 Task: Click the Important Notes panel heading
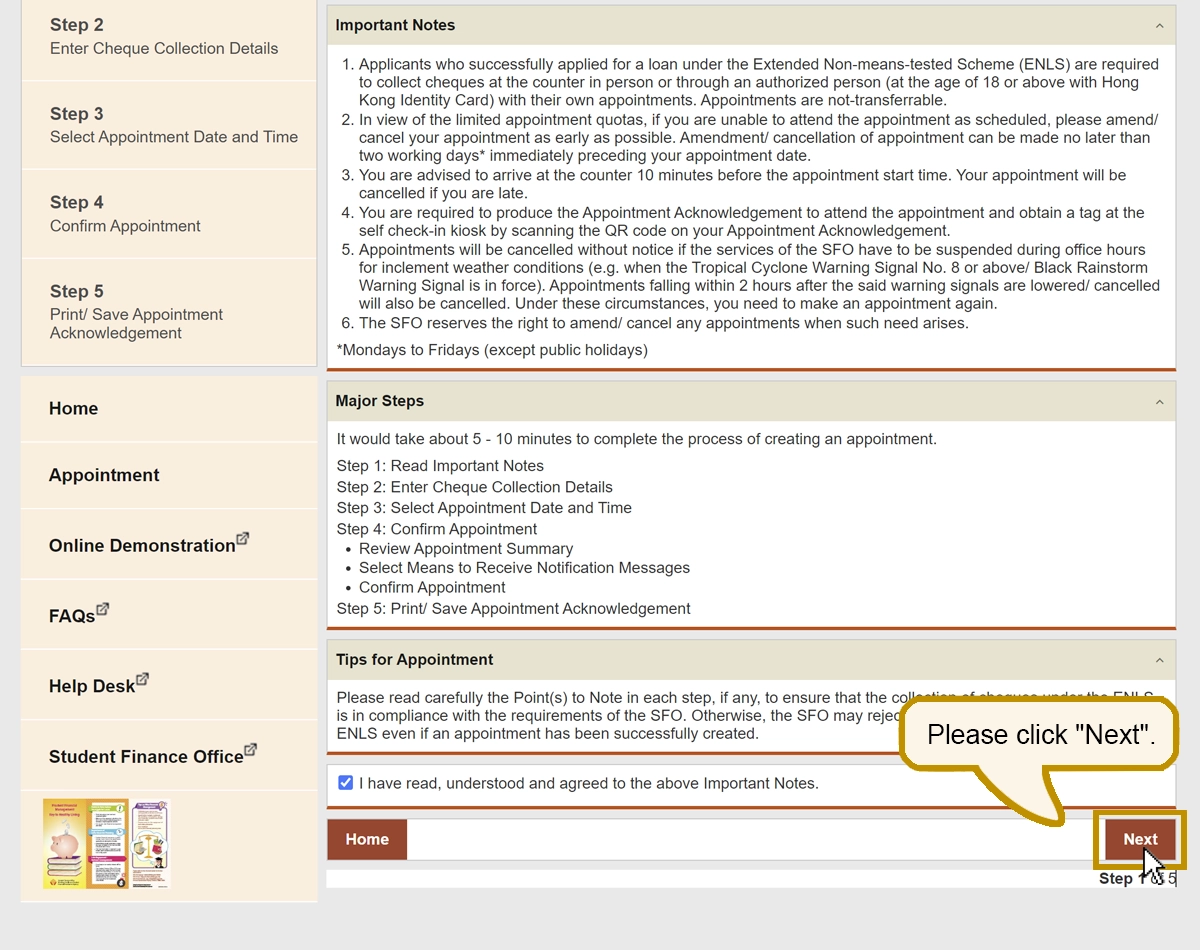tap(395, 25)
